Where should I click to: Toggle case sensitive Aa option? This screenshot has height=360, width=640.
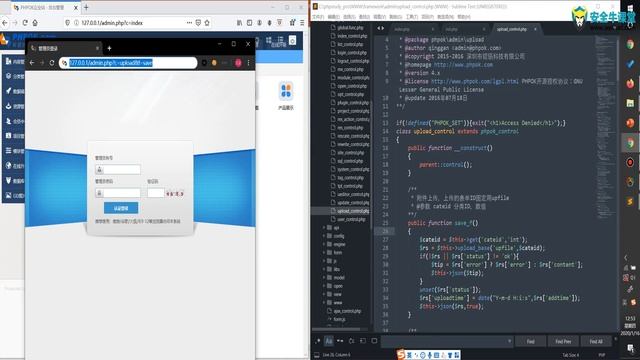(329, 341)
